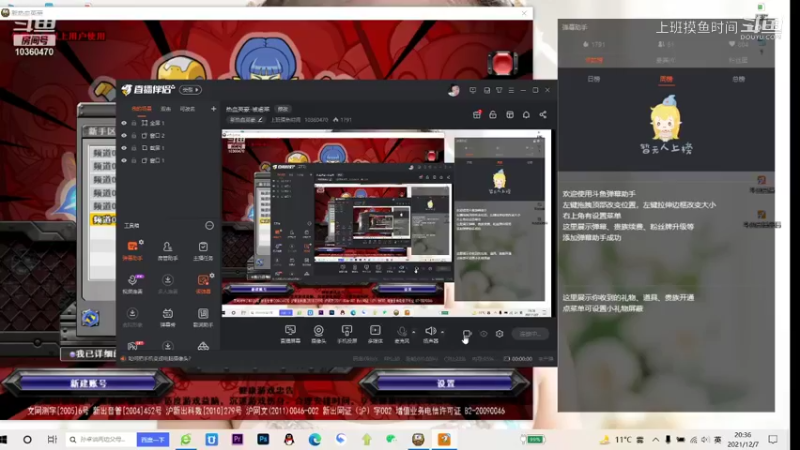800x450 pixels.
Task: Click the 百度一下 button in taskbar search
Action: click(x=153, y=439)
